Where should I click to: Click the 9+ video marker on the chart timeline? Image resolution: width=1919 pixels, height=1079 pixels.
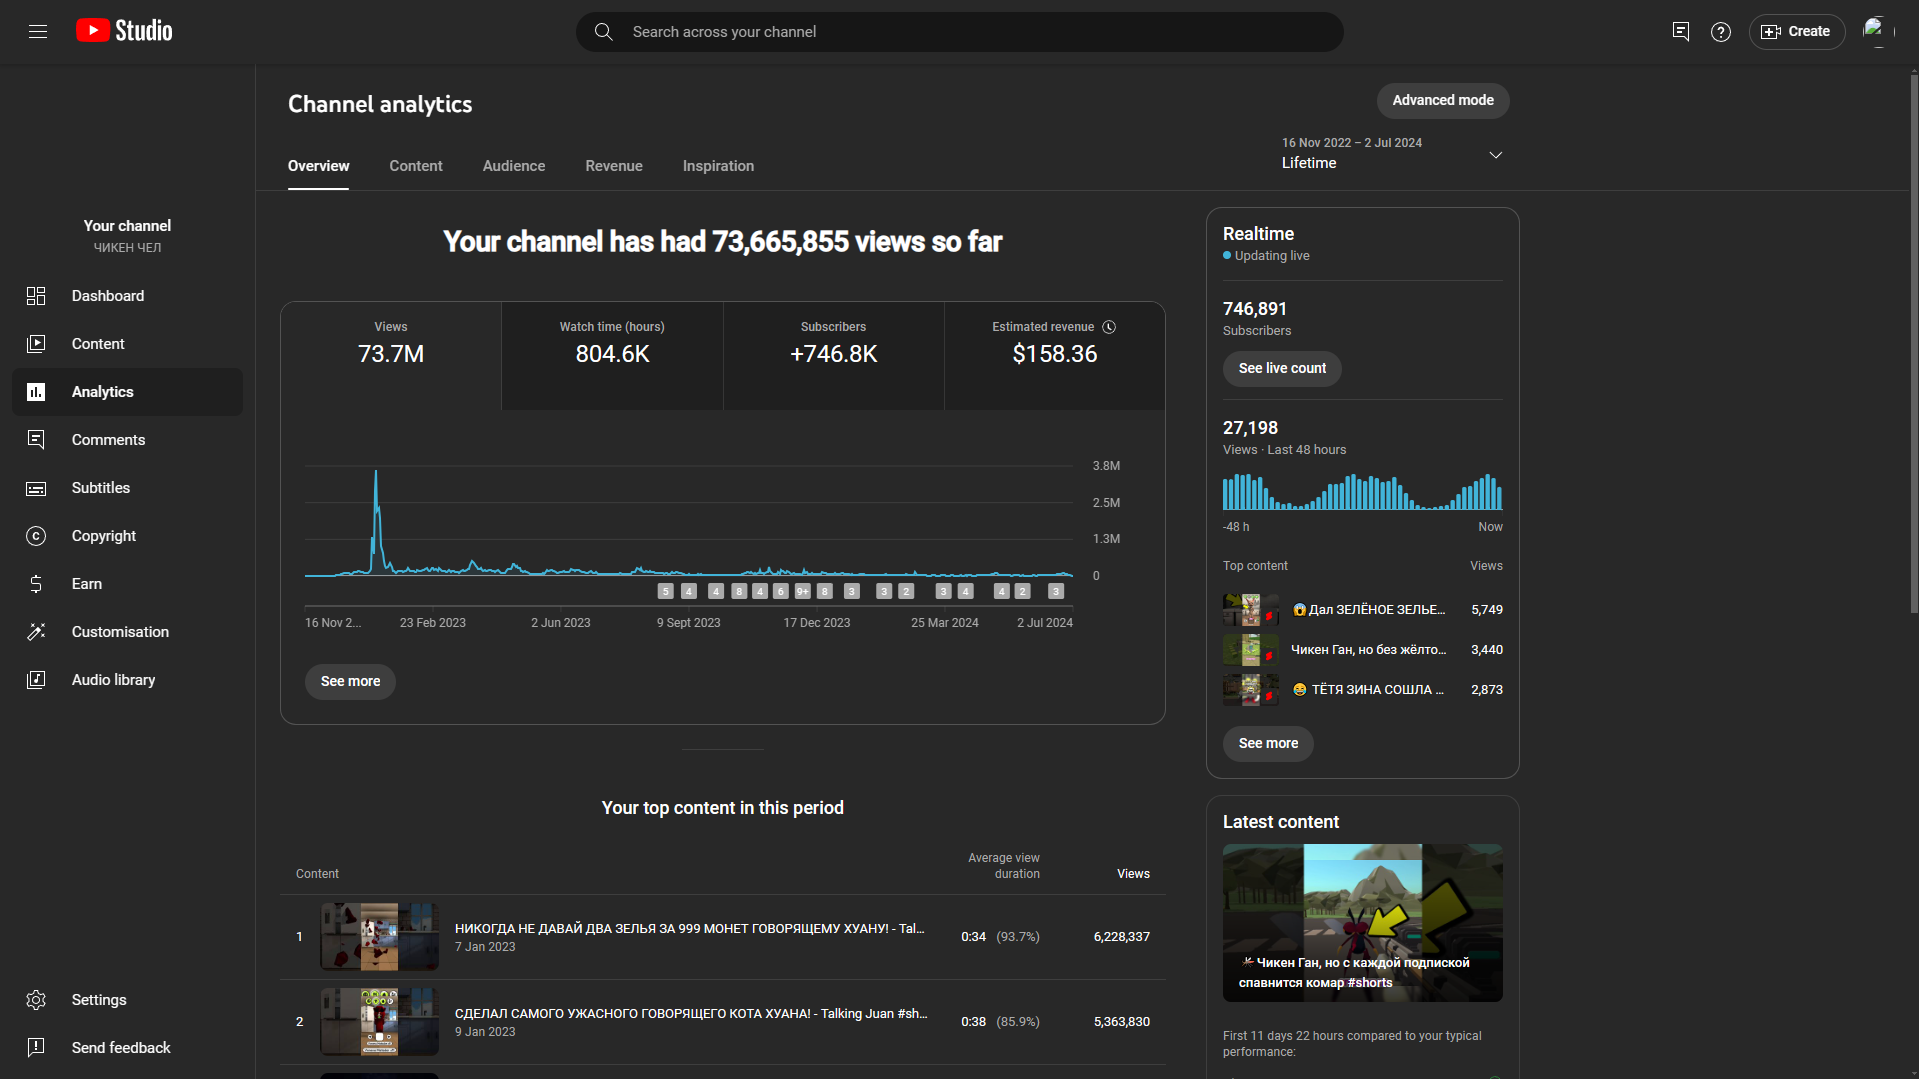click(x=802, y=592)
